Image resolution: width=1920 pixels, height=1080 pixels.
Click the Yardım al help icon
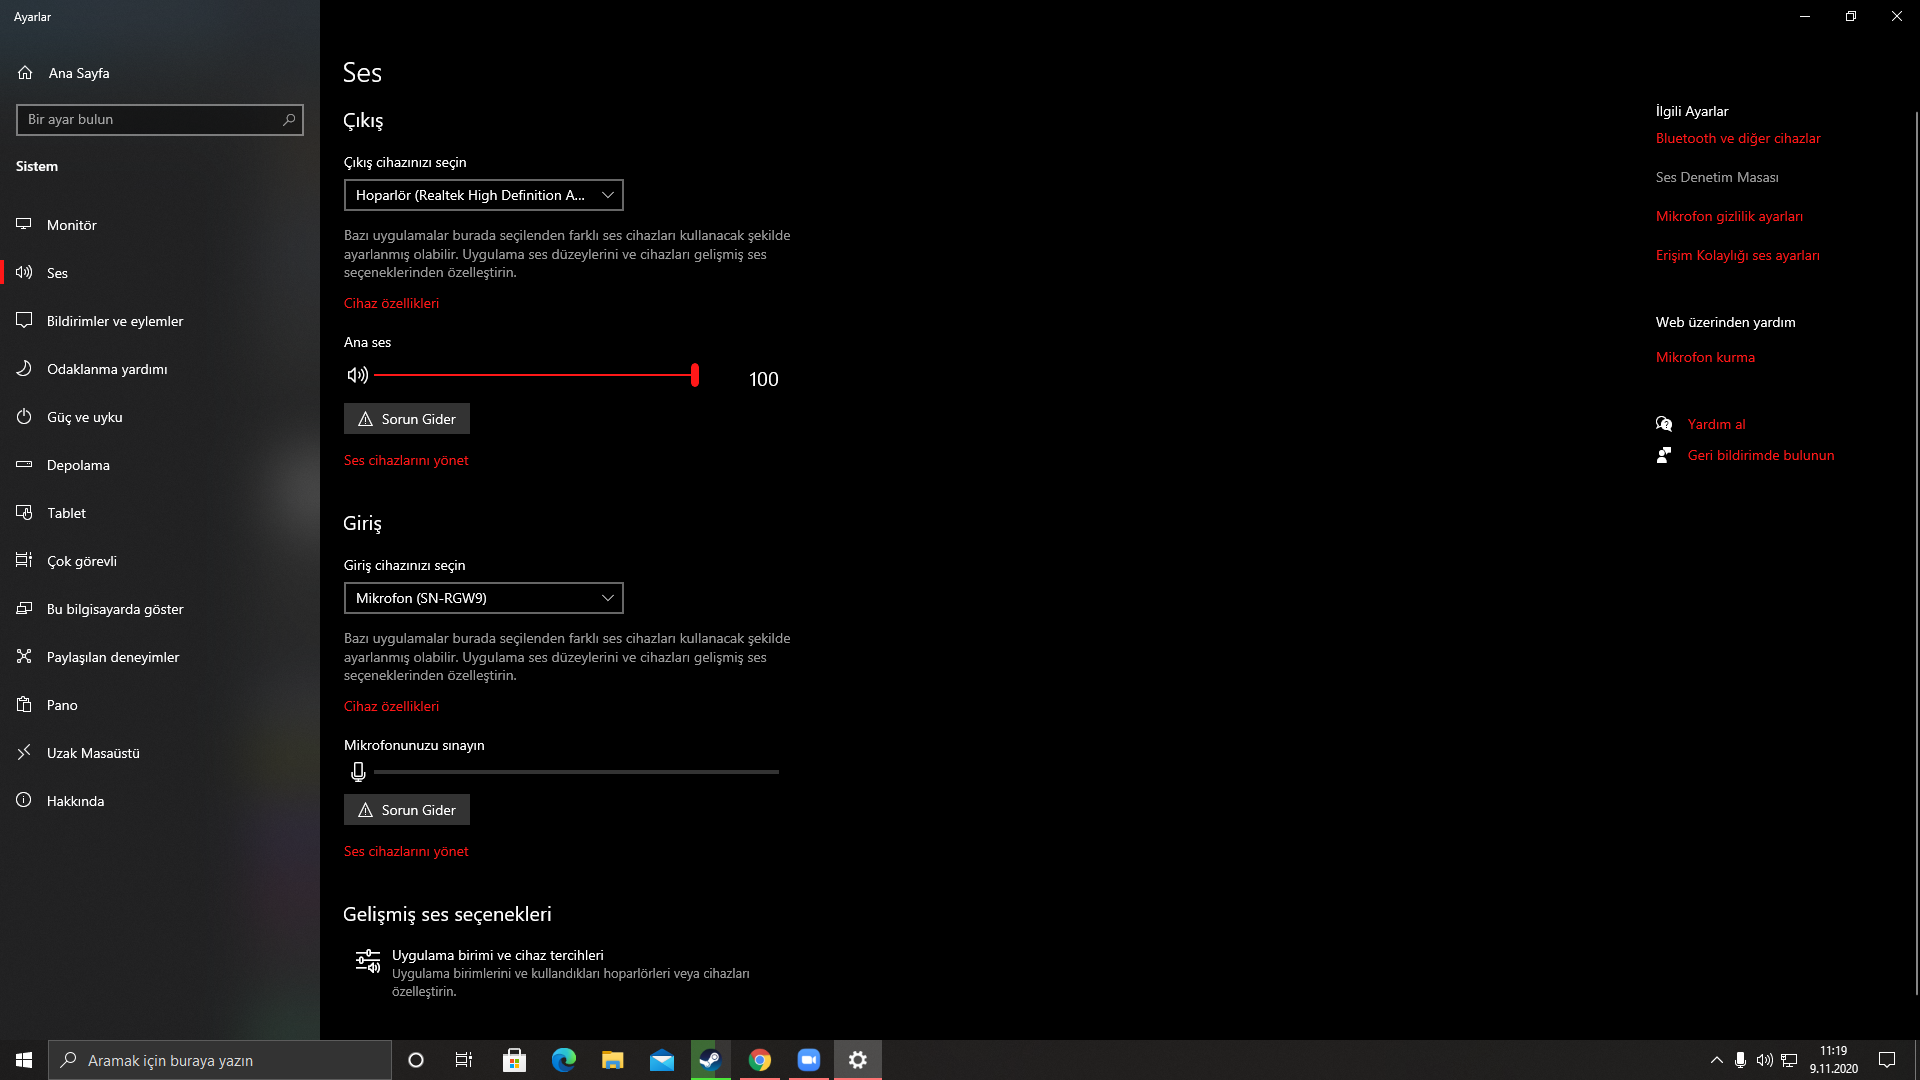click(x=1664, y=424)
